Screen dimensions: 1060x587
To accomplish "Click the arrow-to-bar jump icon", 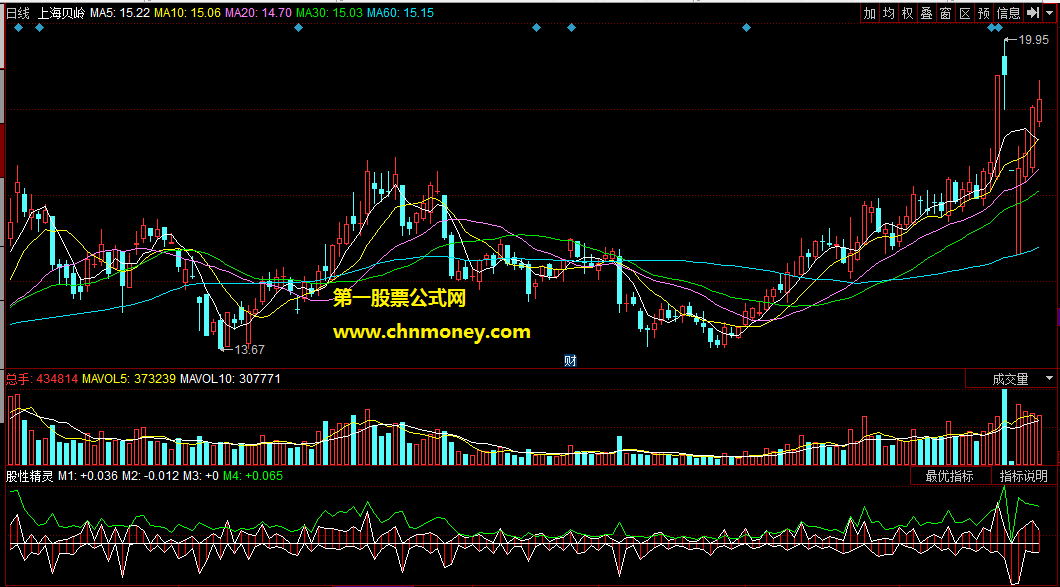I will [x=1032, y=12].
